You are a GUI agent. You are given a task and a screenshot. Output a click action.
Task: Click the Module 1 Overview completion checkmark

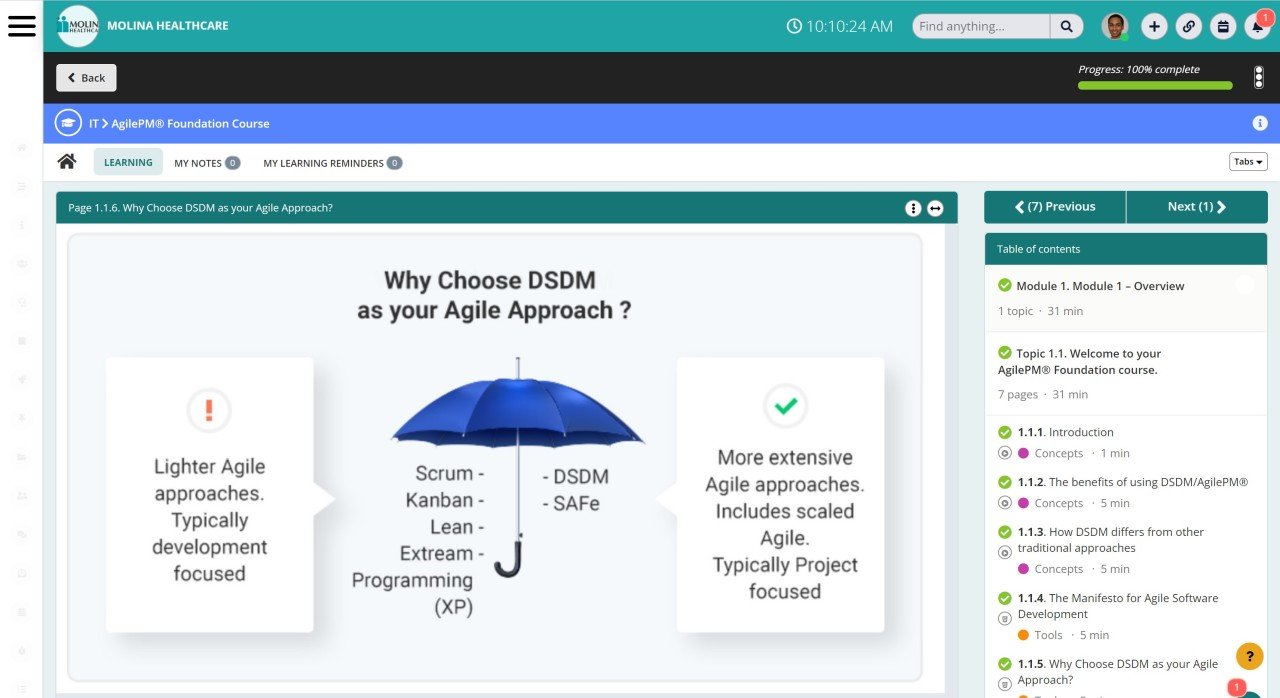1005,286
